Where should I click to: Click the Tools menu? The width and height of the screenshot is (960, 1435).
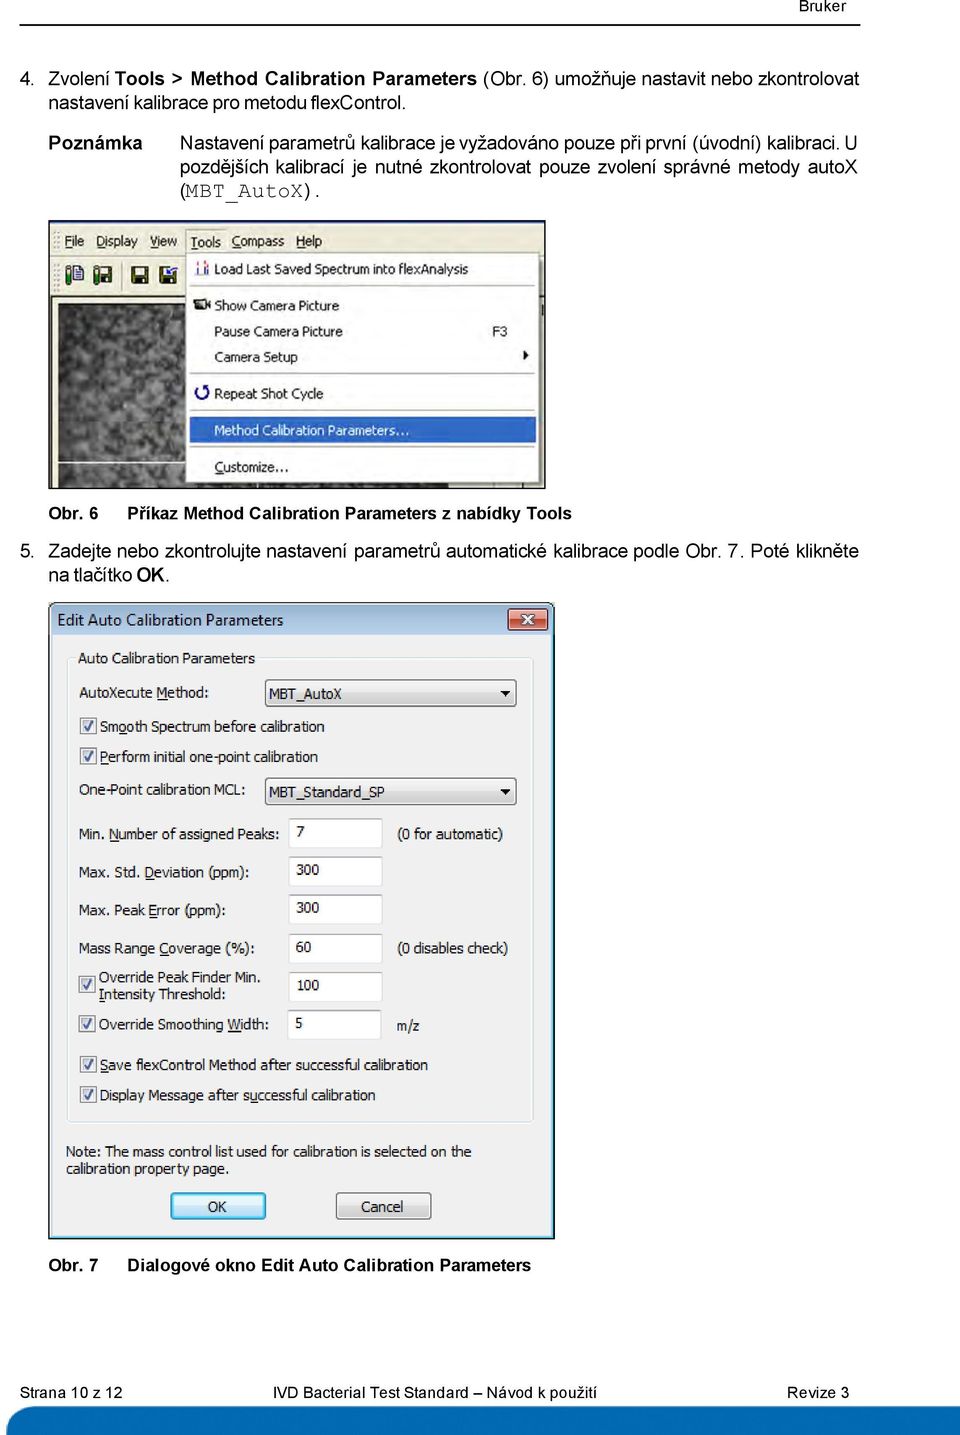(205, 241)
